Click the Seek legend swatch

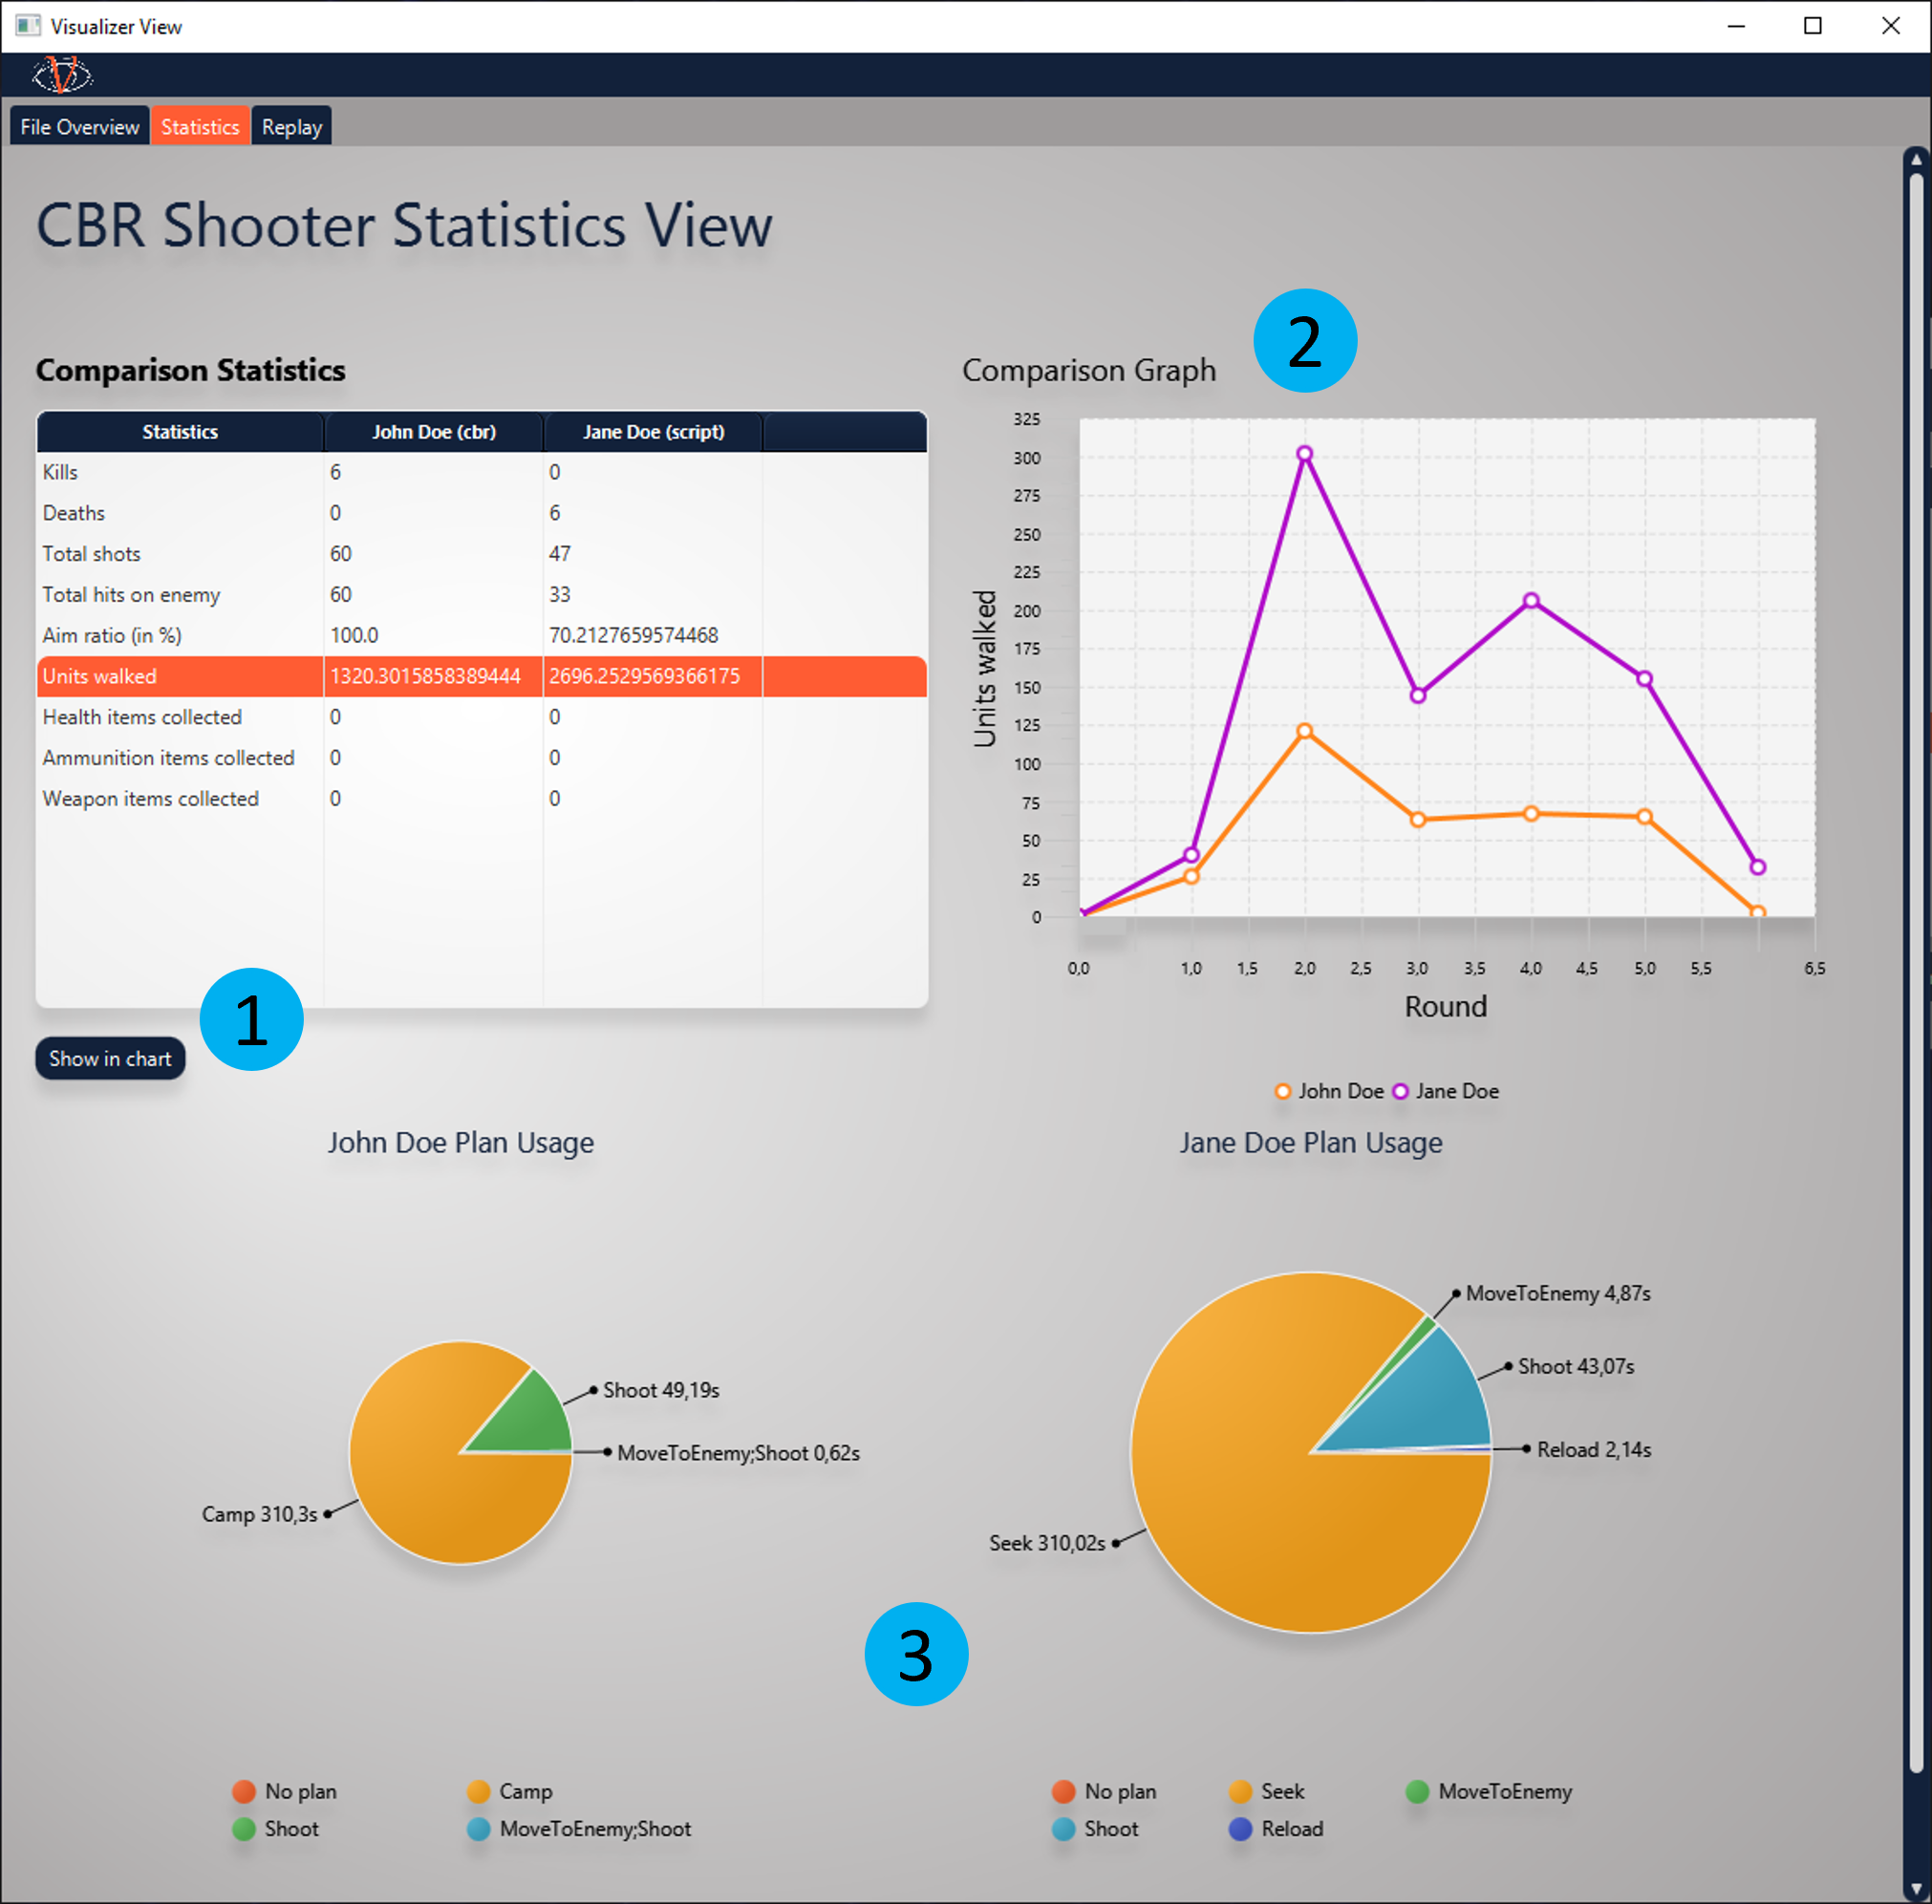coord(1240,1791)
